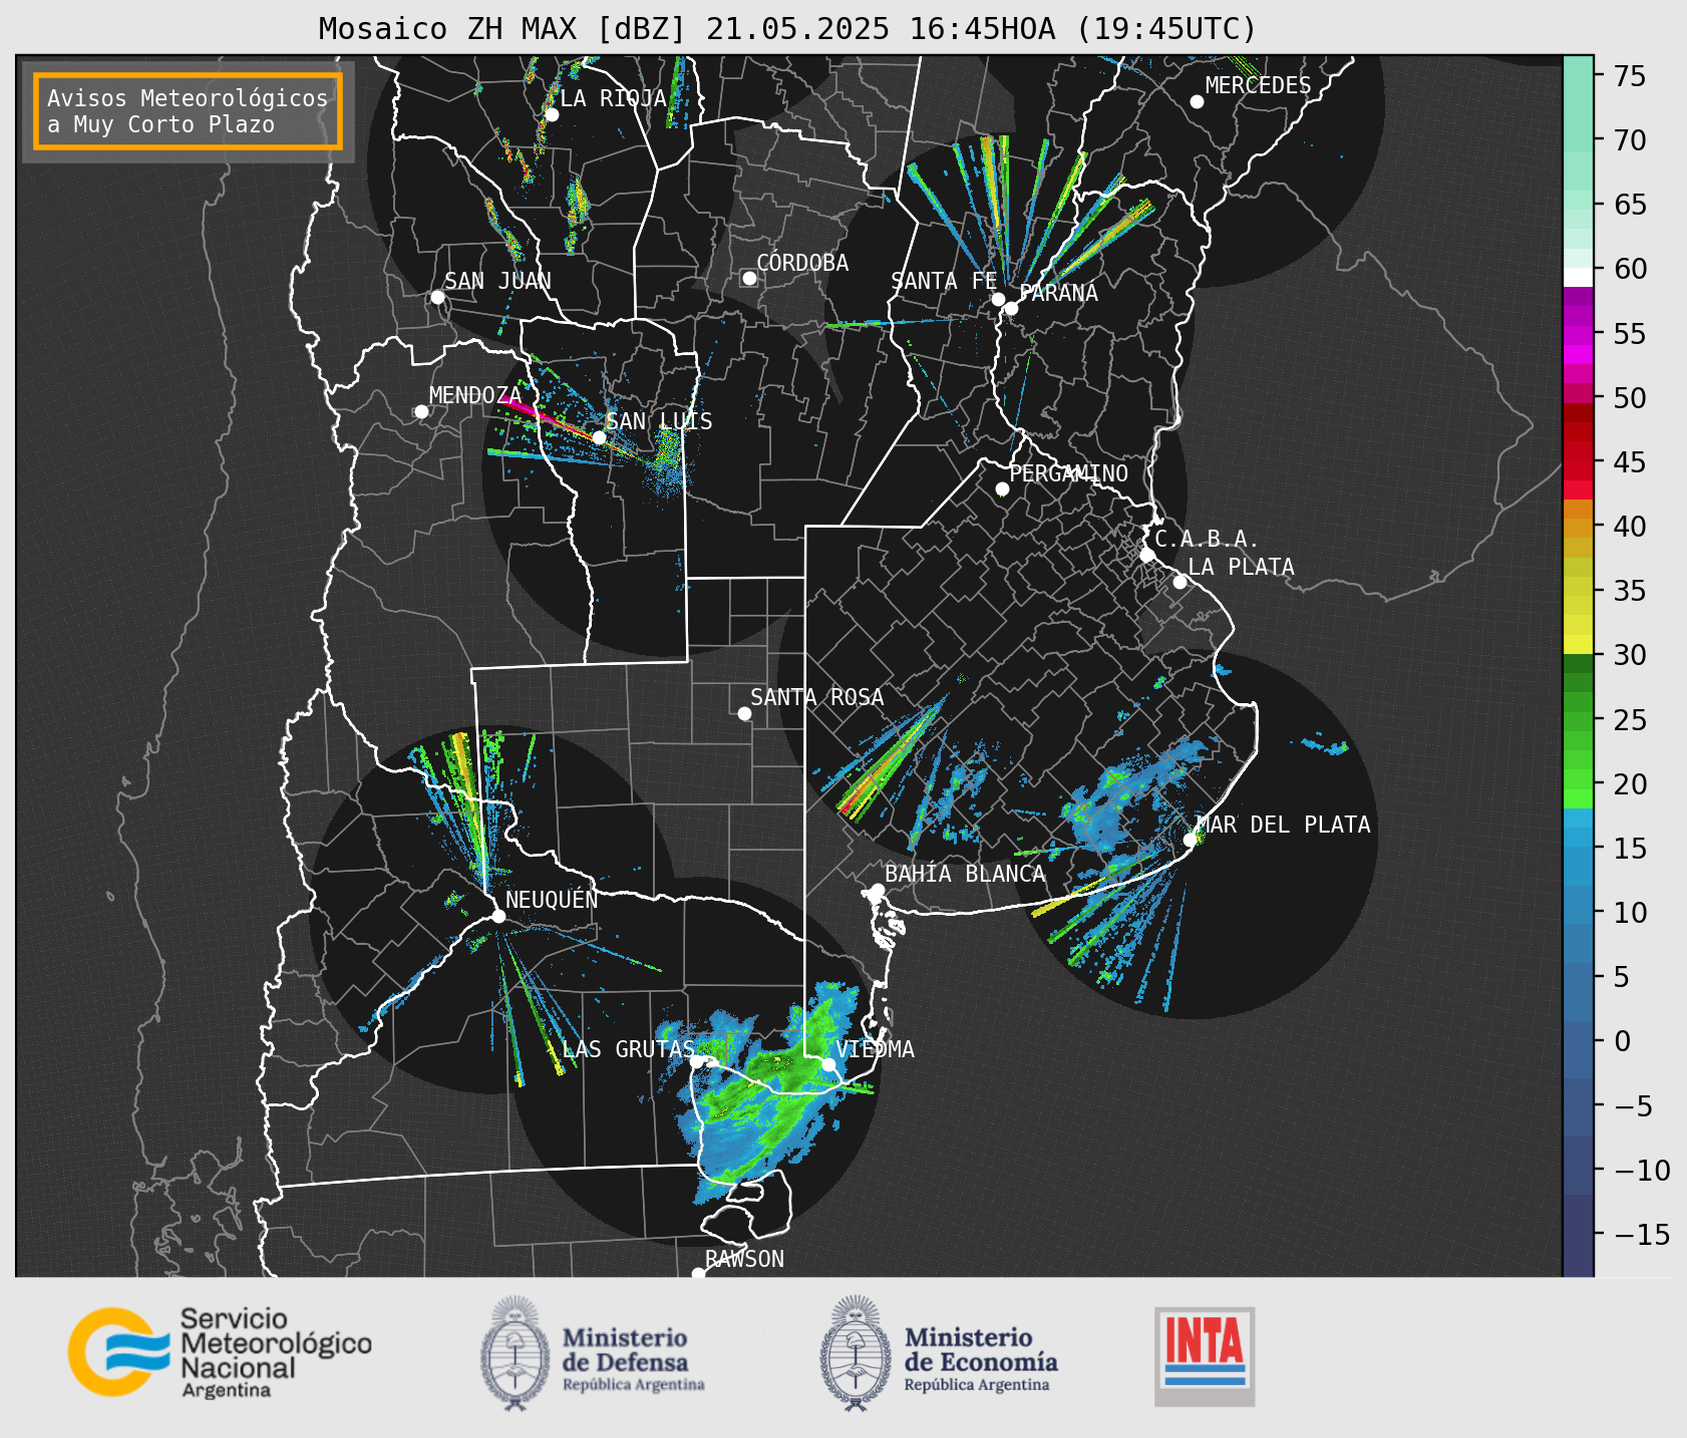Click the 75 value on the colorbar scale

pos(1629,76)
